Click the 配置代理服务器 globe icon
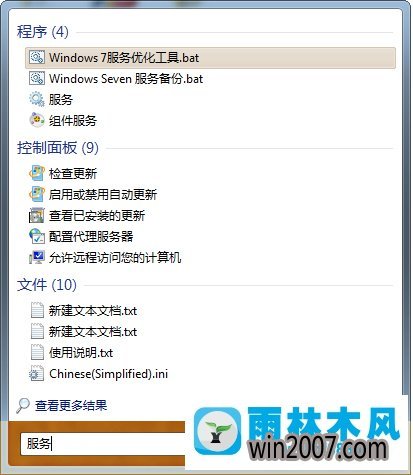413x475 pixels. [36, 236]
